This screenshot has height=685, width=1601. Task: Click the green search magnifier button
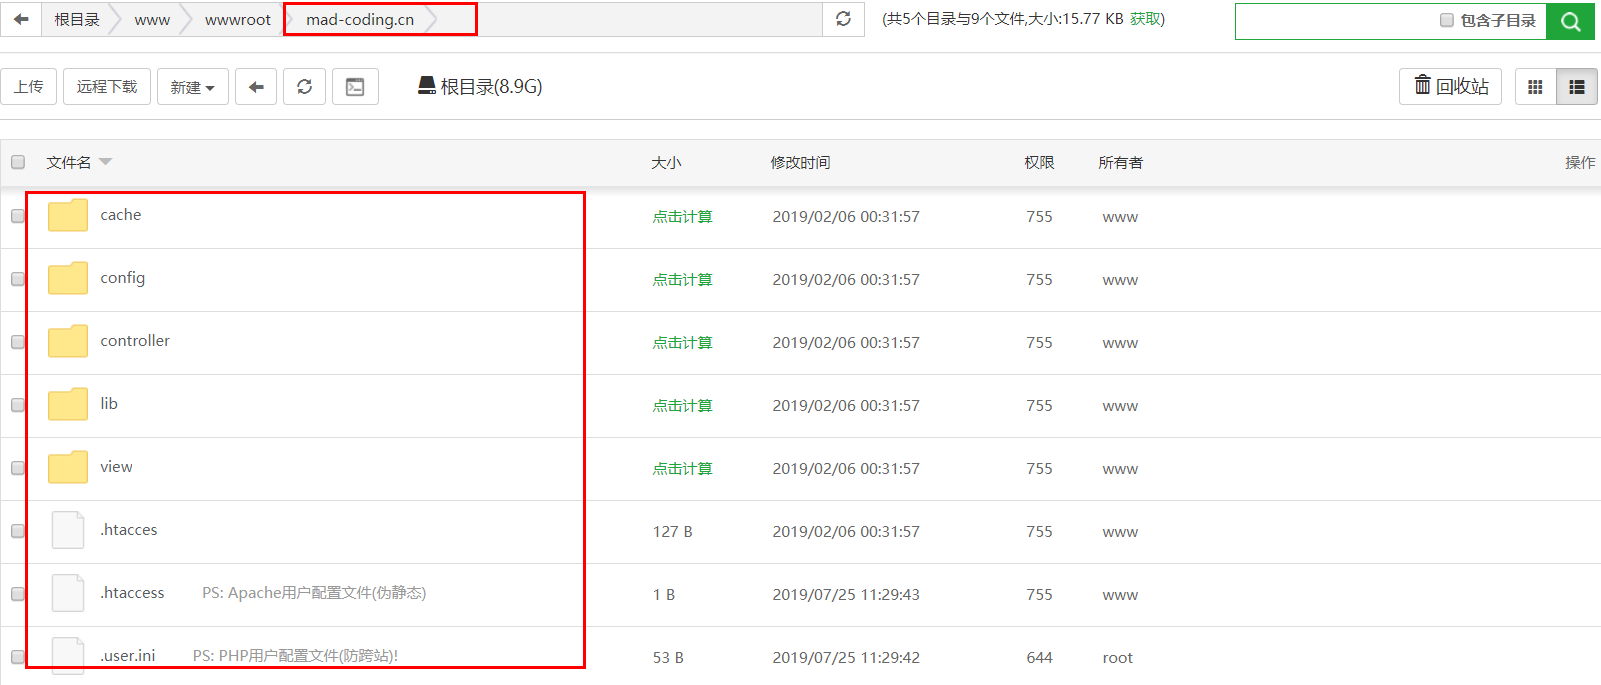point(1570,21)
